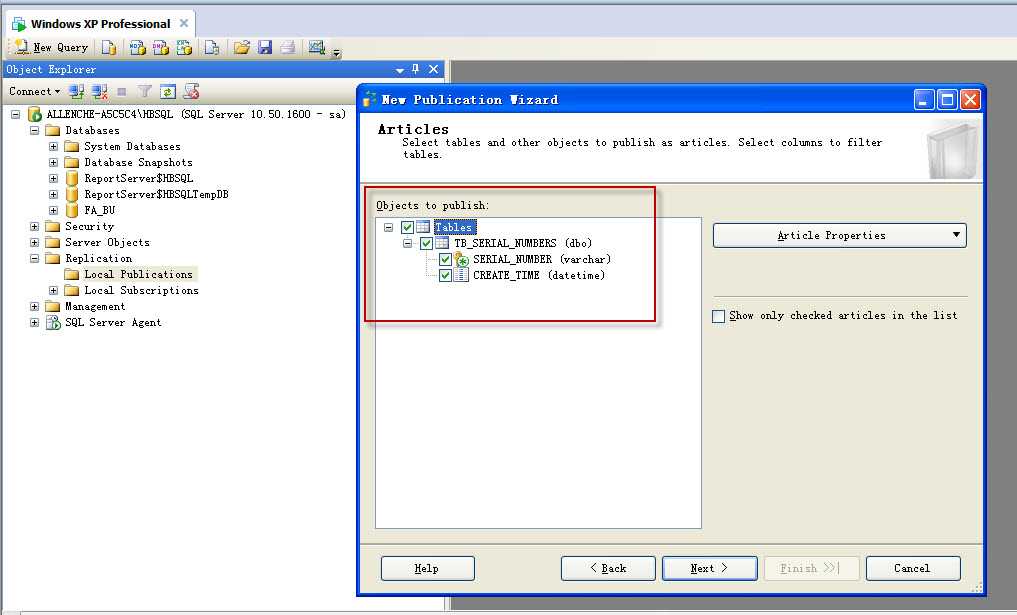Click the Filter funnel icon
This screenshot has height=615, width=1017.
(x=145, y=91)
